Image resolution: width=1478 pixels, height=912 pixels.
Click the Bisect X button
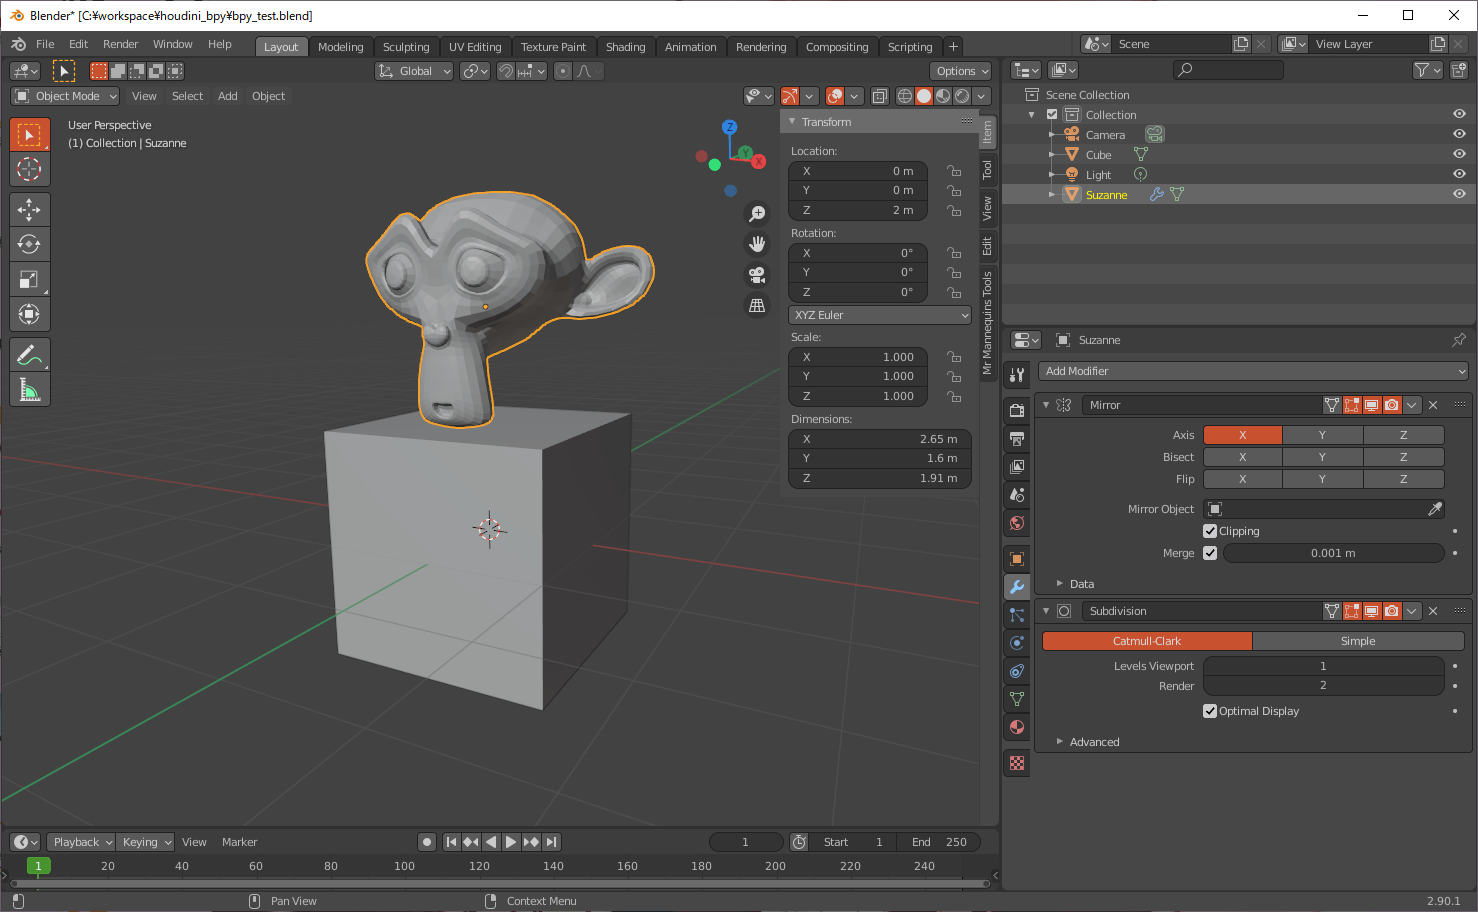pos(1243,457)
